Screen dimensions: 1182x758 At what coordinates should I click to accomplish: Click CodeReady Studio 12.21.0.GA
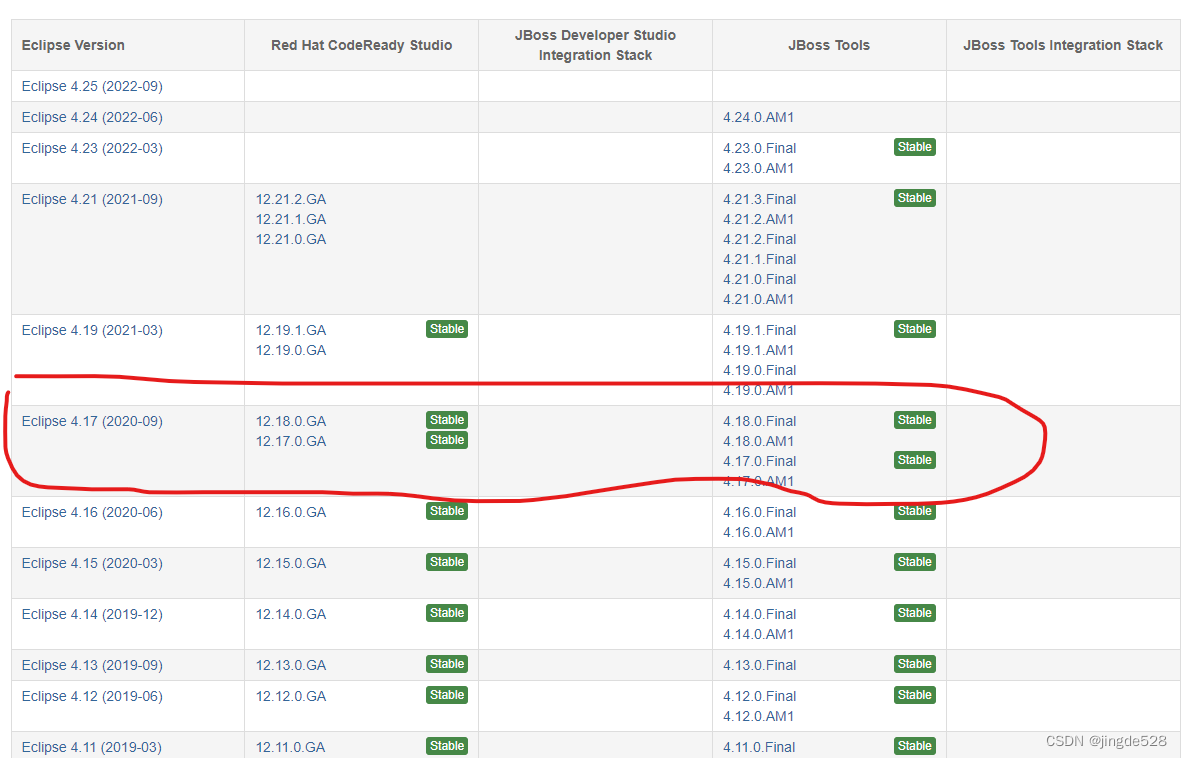pos(291,240)
